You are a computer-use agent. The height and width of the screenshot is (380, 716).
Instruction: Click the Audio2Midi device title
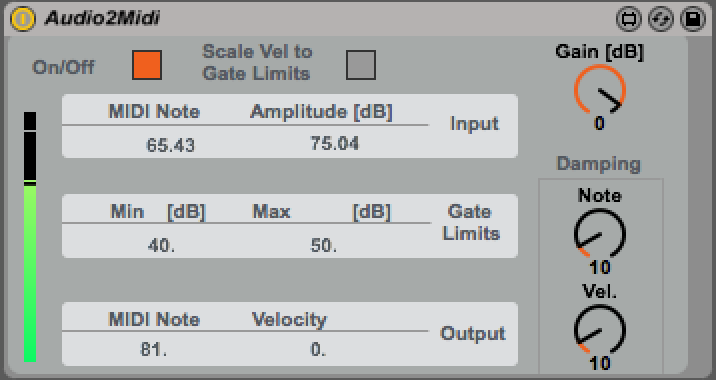pyautogui.click(x=102, y=18)
